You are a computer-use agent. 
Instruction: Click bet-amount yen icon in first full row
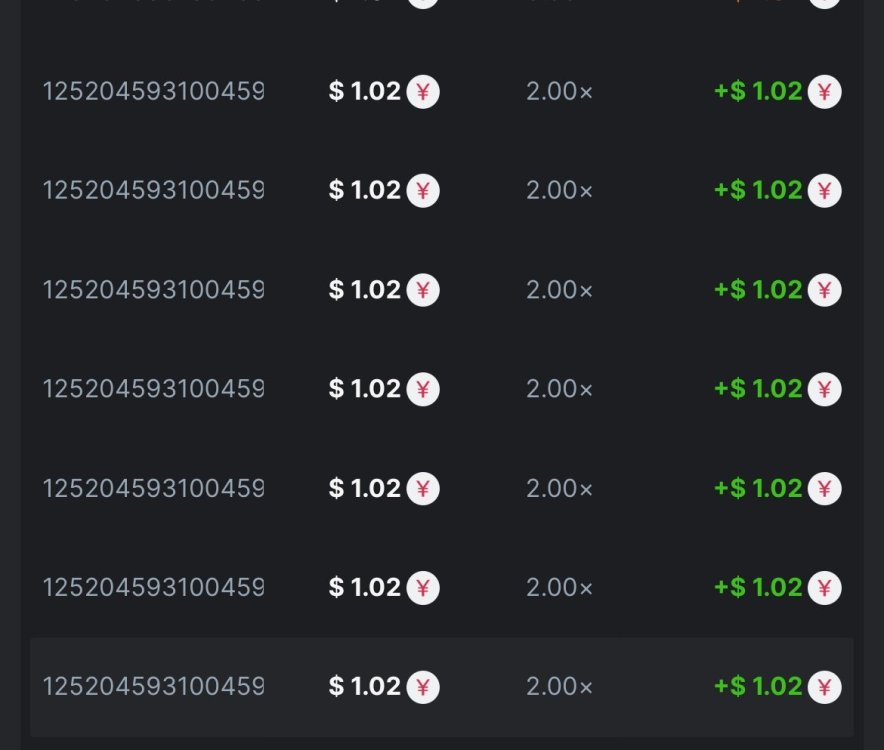coord(423,92)
